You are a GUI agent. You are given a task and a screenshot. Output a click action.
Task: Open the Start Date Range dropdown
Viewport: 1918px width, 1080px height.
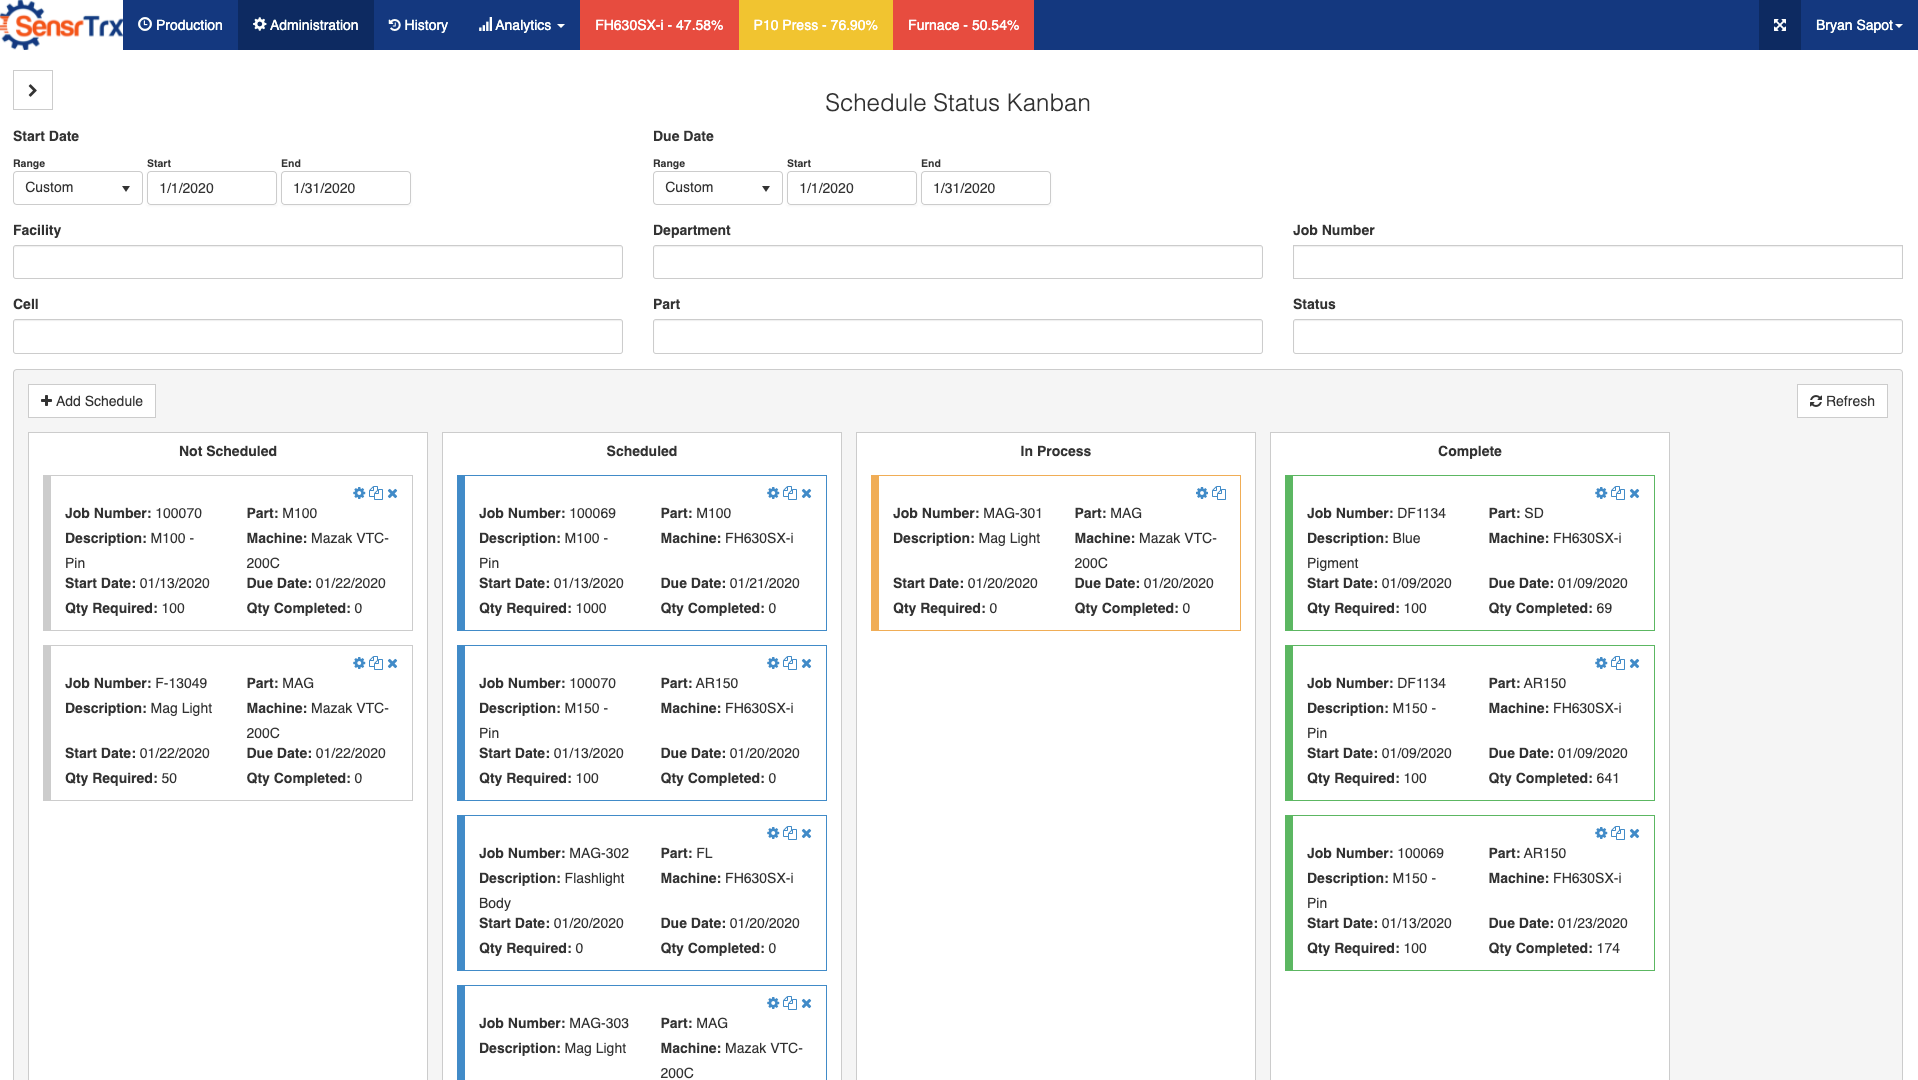(78, 188)
